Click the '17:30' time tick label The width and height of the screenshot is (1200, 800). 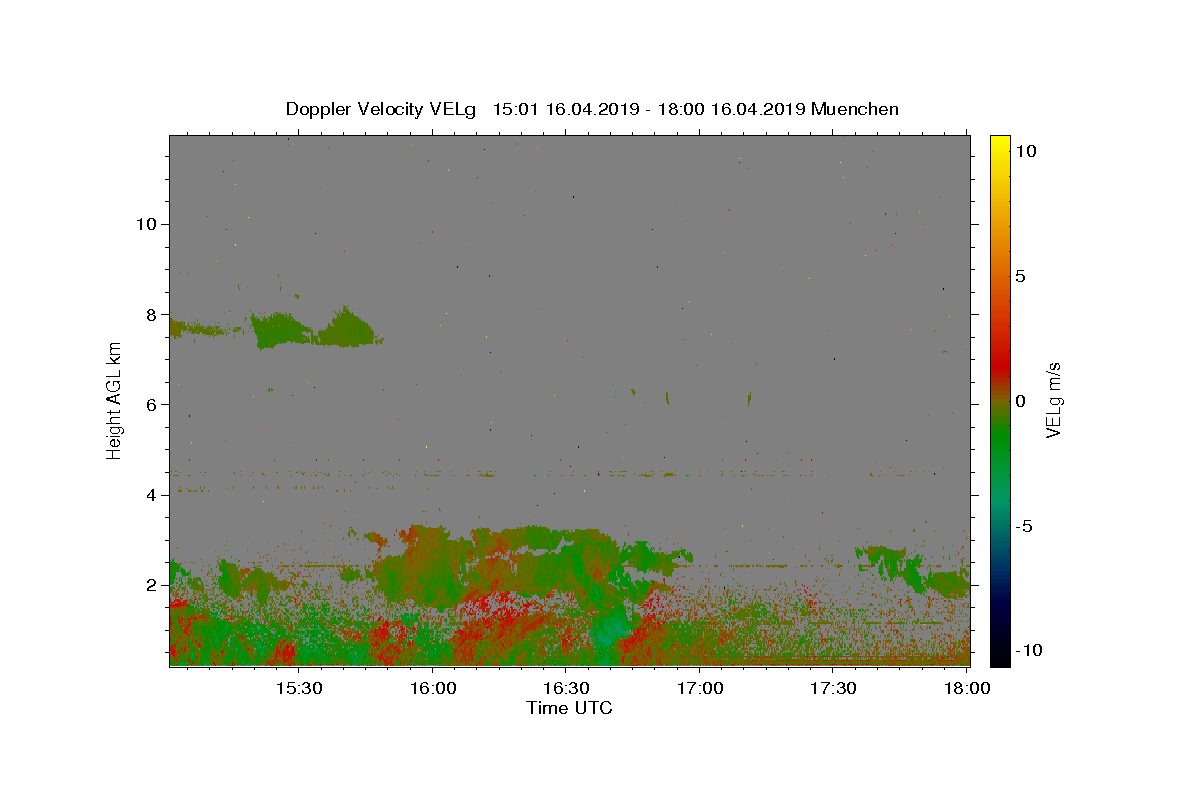pyautogui.click(x=834, y=689)
